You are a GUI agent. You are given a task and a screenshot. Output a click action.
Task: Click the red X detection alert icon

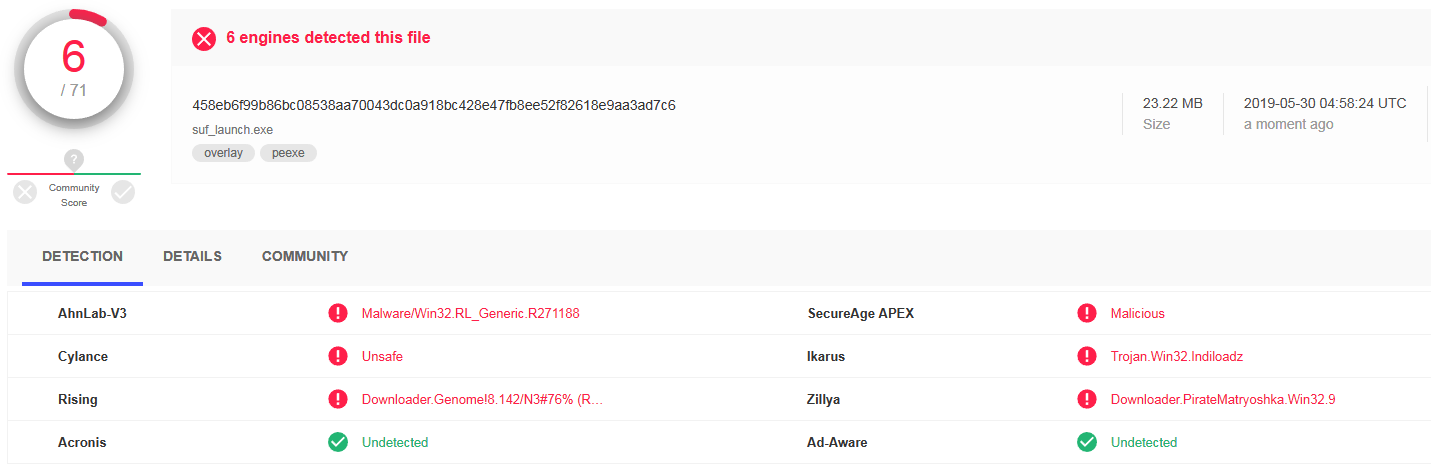[204, 38]
